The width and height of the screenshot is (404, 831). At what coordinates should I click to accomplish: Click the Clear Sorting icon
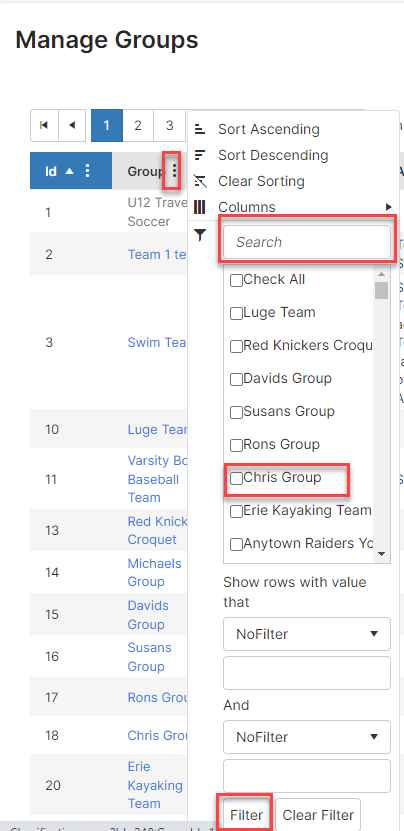[x=200, y=181]
